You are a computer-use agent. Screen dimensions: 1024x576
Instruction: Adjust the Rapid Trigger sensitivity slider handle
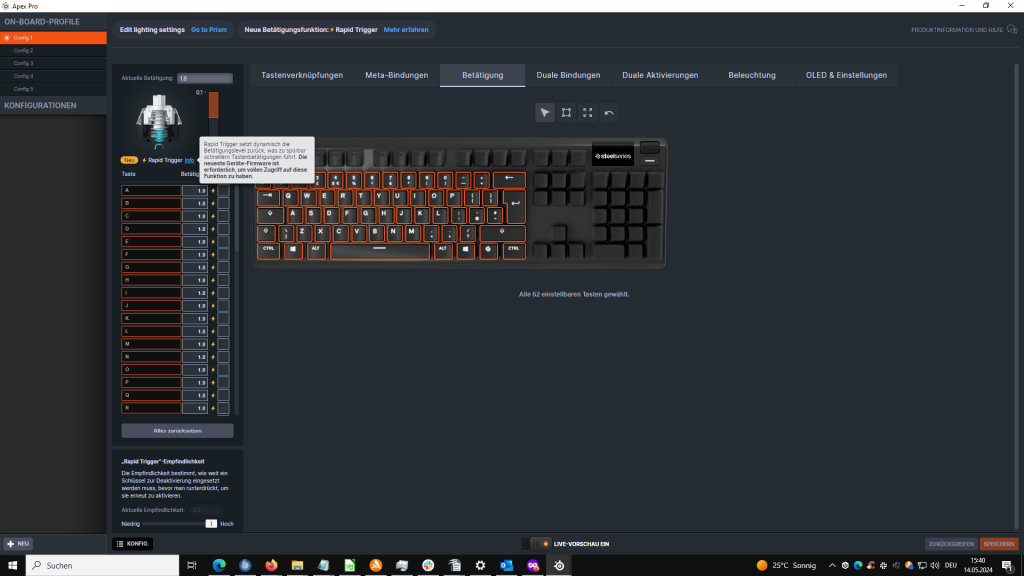(x=211, y=524)
